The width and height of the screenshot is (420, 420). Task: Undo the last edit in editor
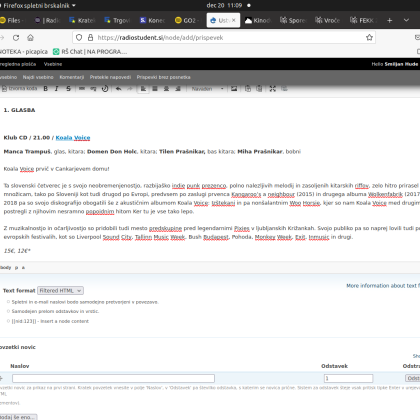(x=118, y=89)
